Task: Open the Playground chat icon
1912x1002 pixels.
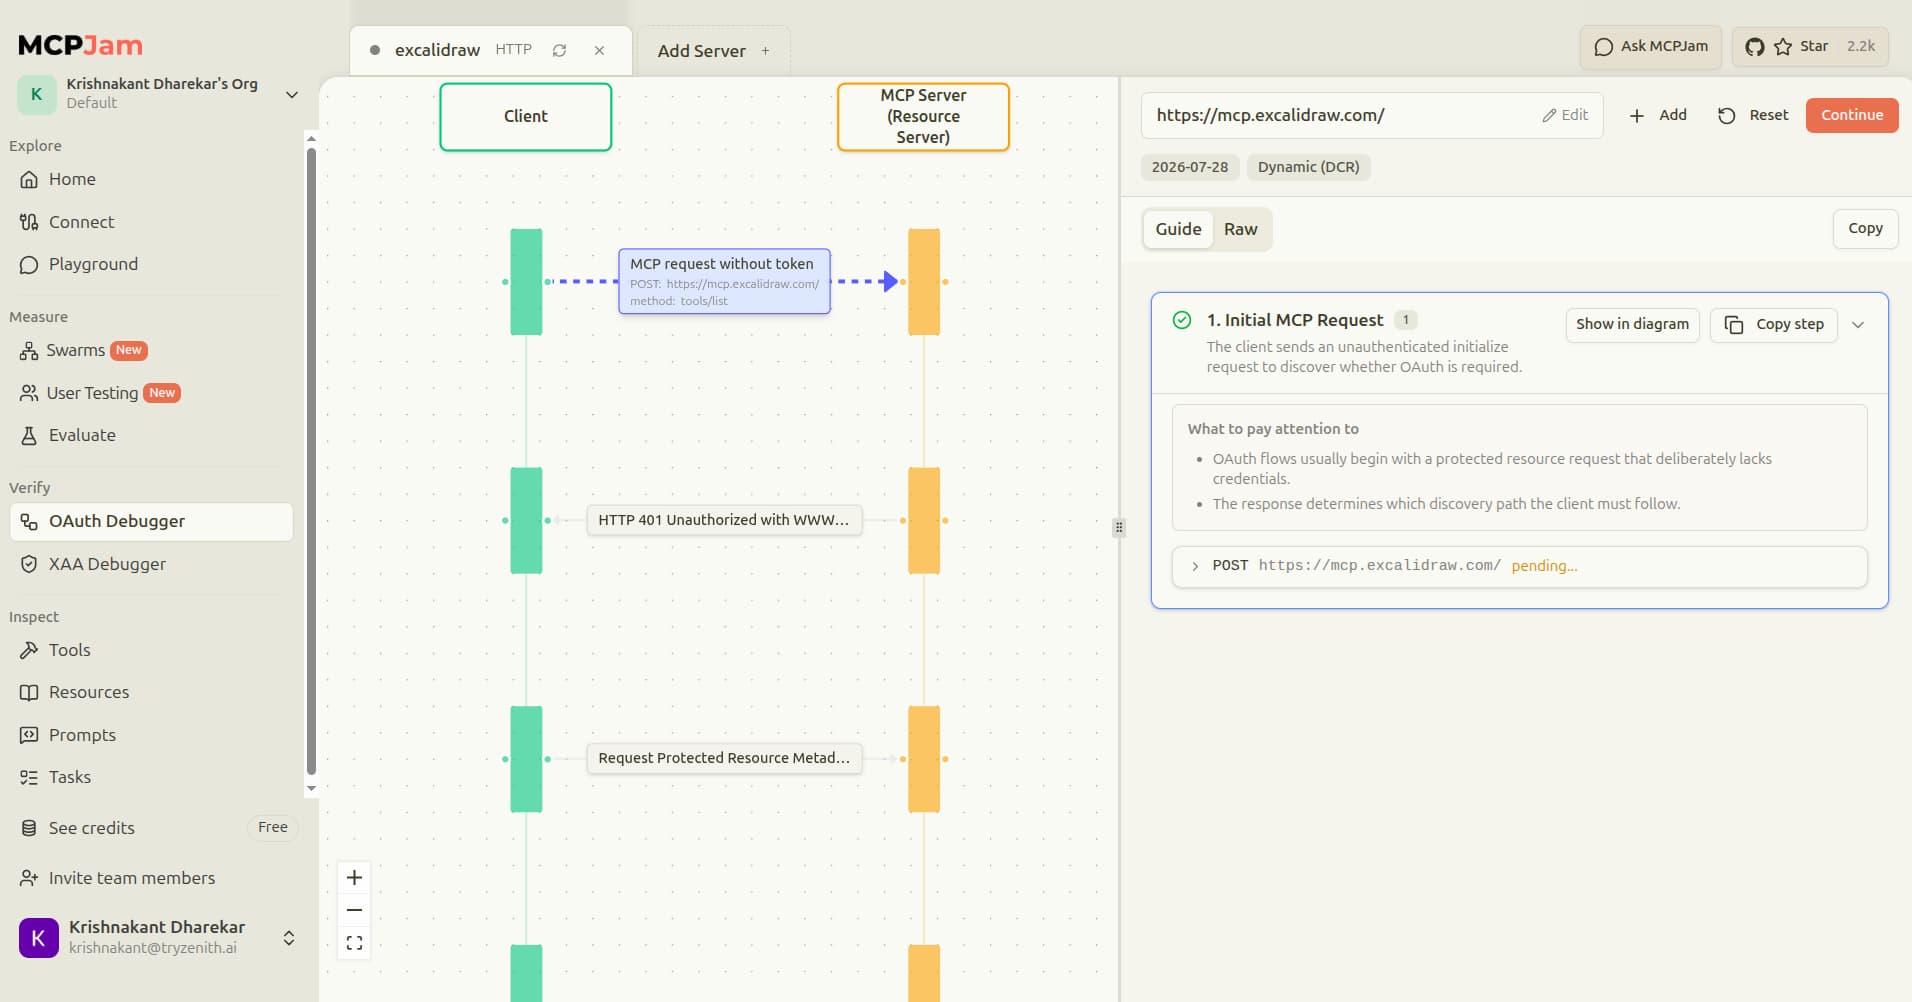Action: point(29,265)
